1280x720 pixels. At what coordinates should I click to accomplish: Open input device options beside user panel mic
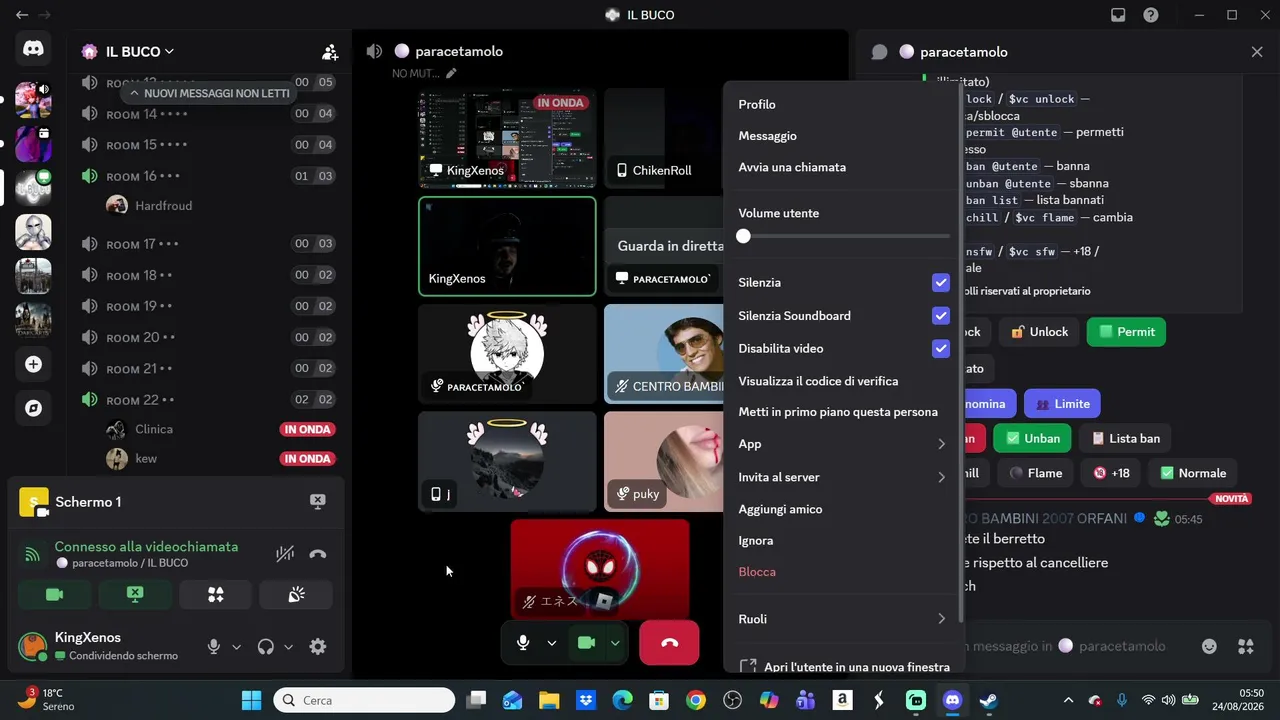(237, 647)
